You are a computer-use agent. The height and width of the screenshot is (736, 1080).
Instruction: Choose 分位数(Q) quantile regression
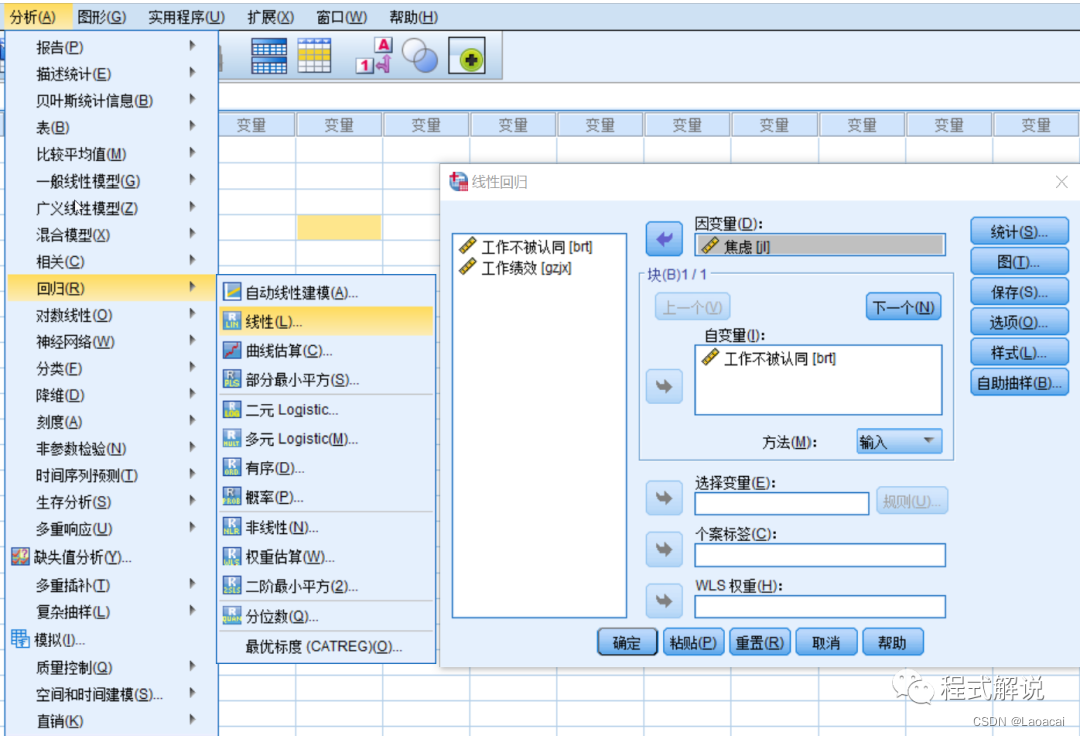[326, 616]
